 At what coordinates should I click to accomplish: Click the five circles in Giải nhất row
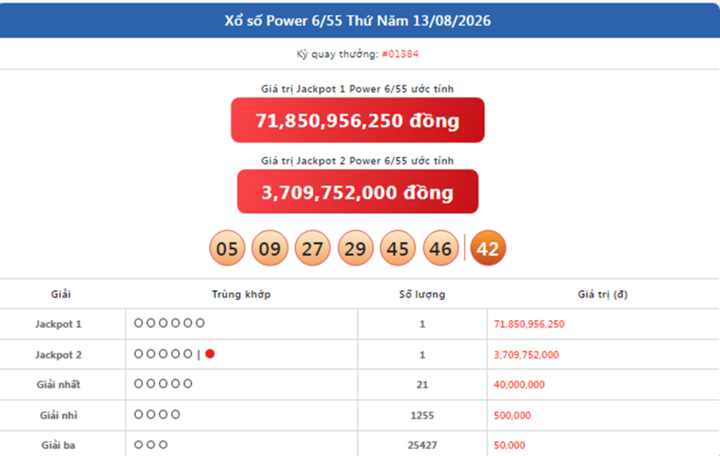coord(163,384)
